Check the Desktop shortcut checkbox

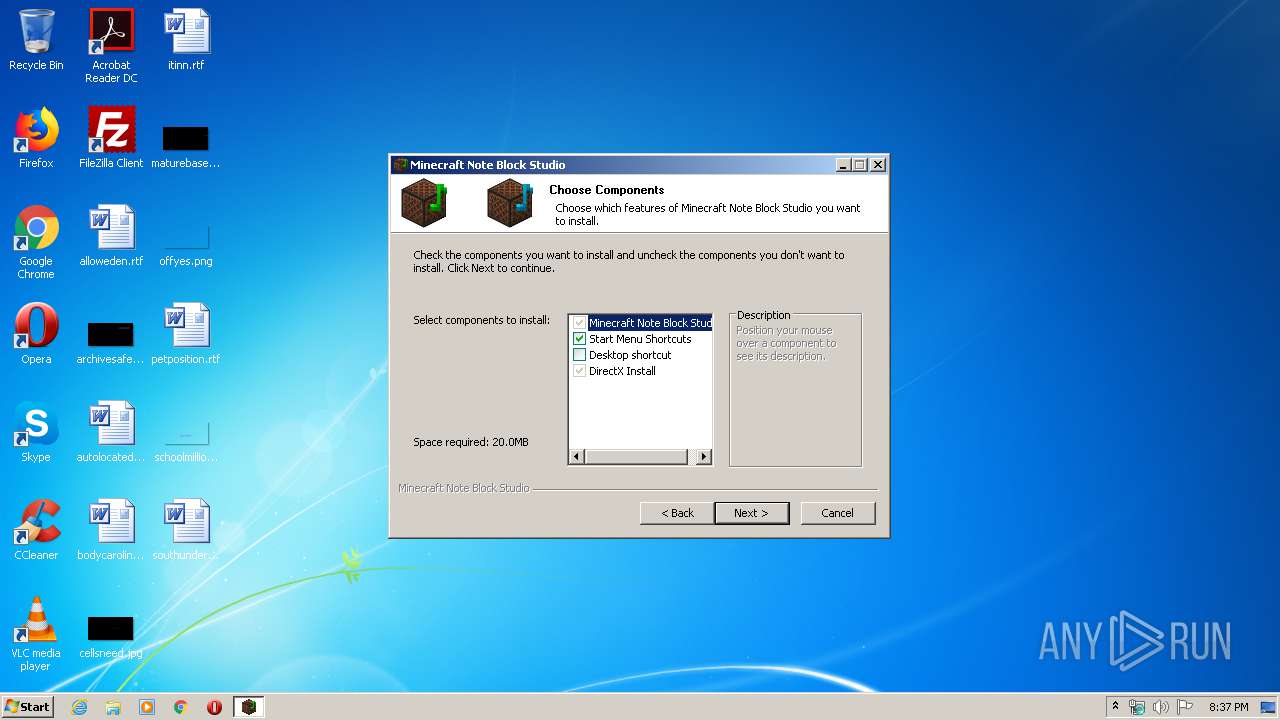pos(579,355)
